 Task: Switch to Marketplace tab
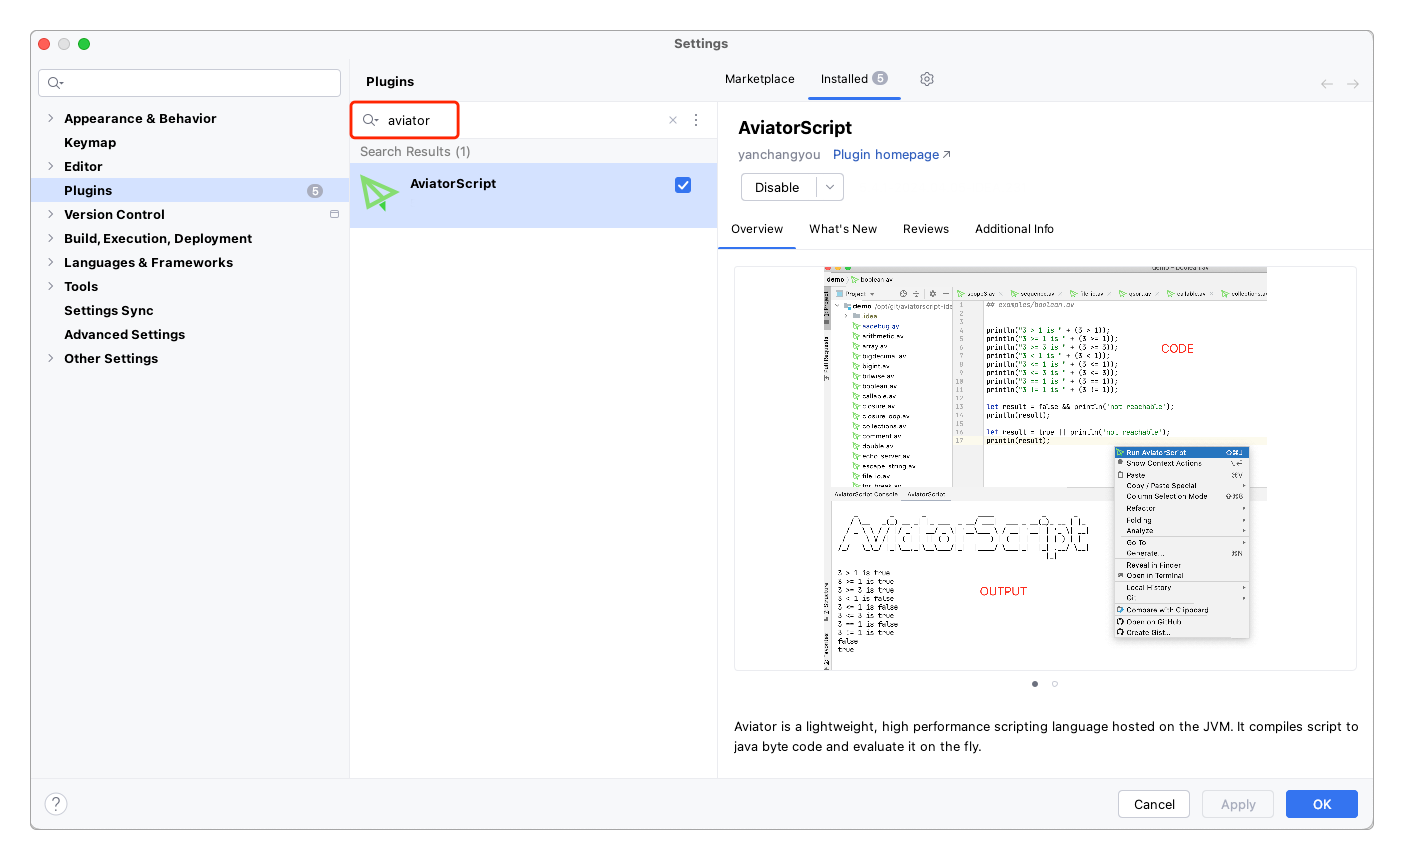click(760, 79)
